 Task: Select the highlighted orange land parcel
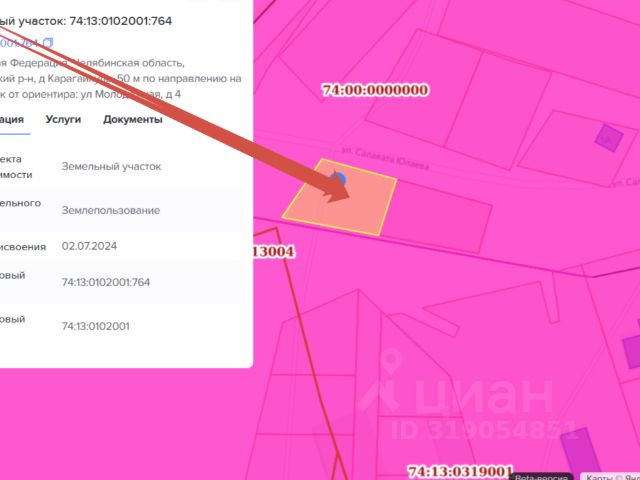tap(339, 198)
